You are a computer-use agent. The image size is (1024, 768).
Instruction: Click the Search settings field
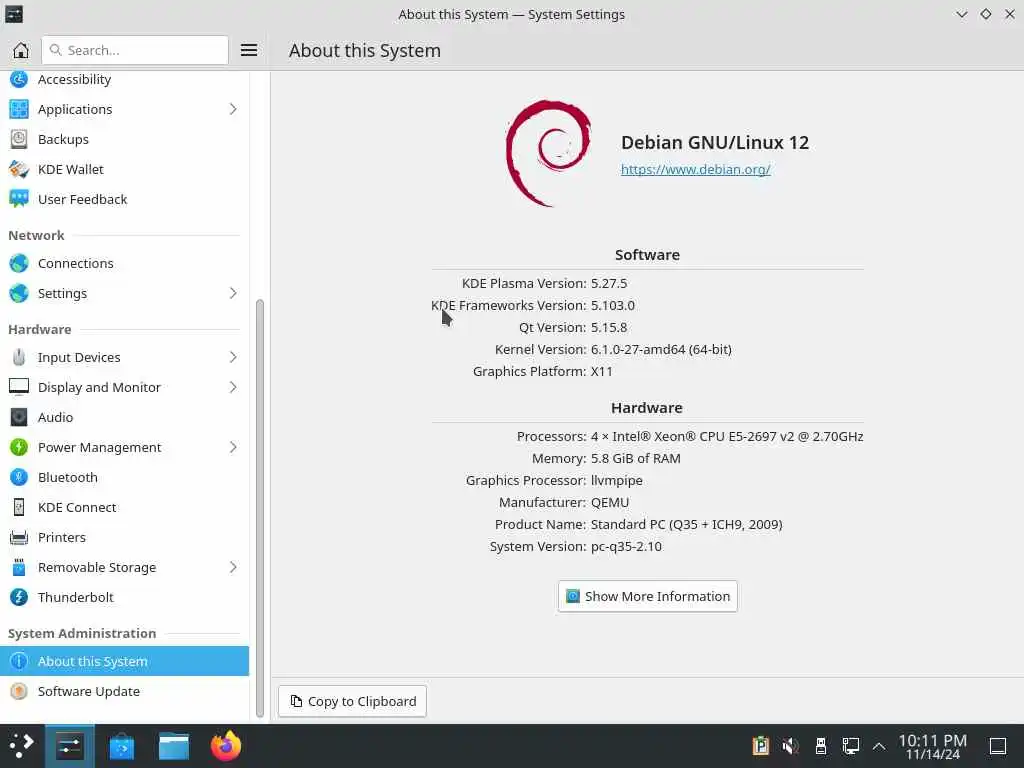pyautogui.click(x=135, y=50)
